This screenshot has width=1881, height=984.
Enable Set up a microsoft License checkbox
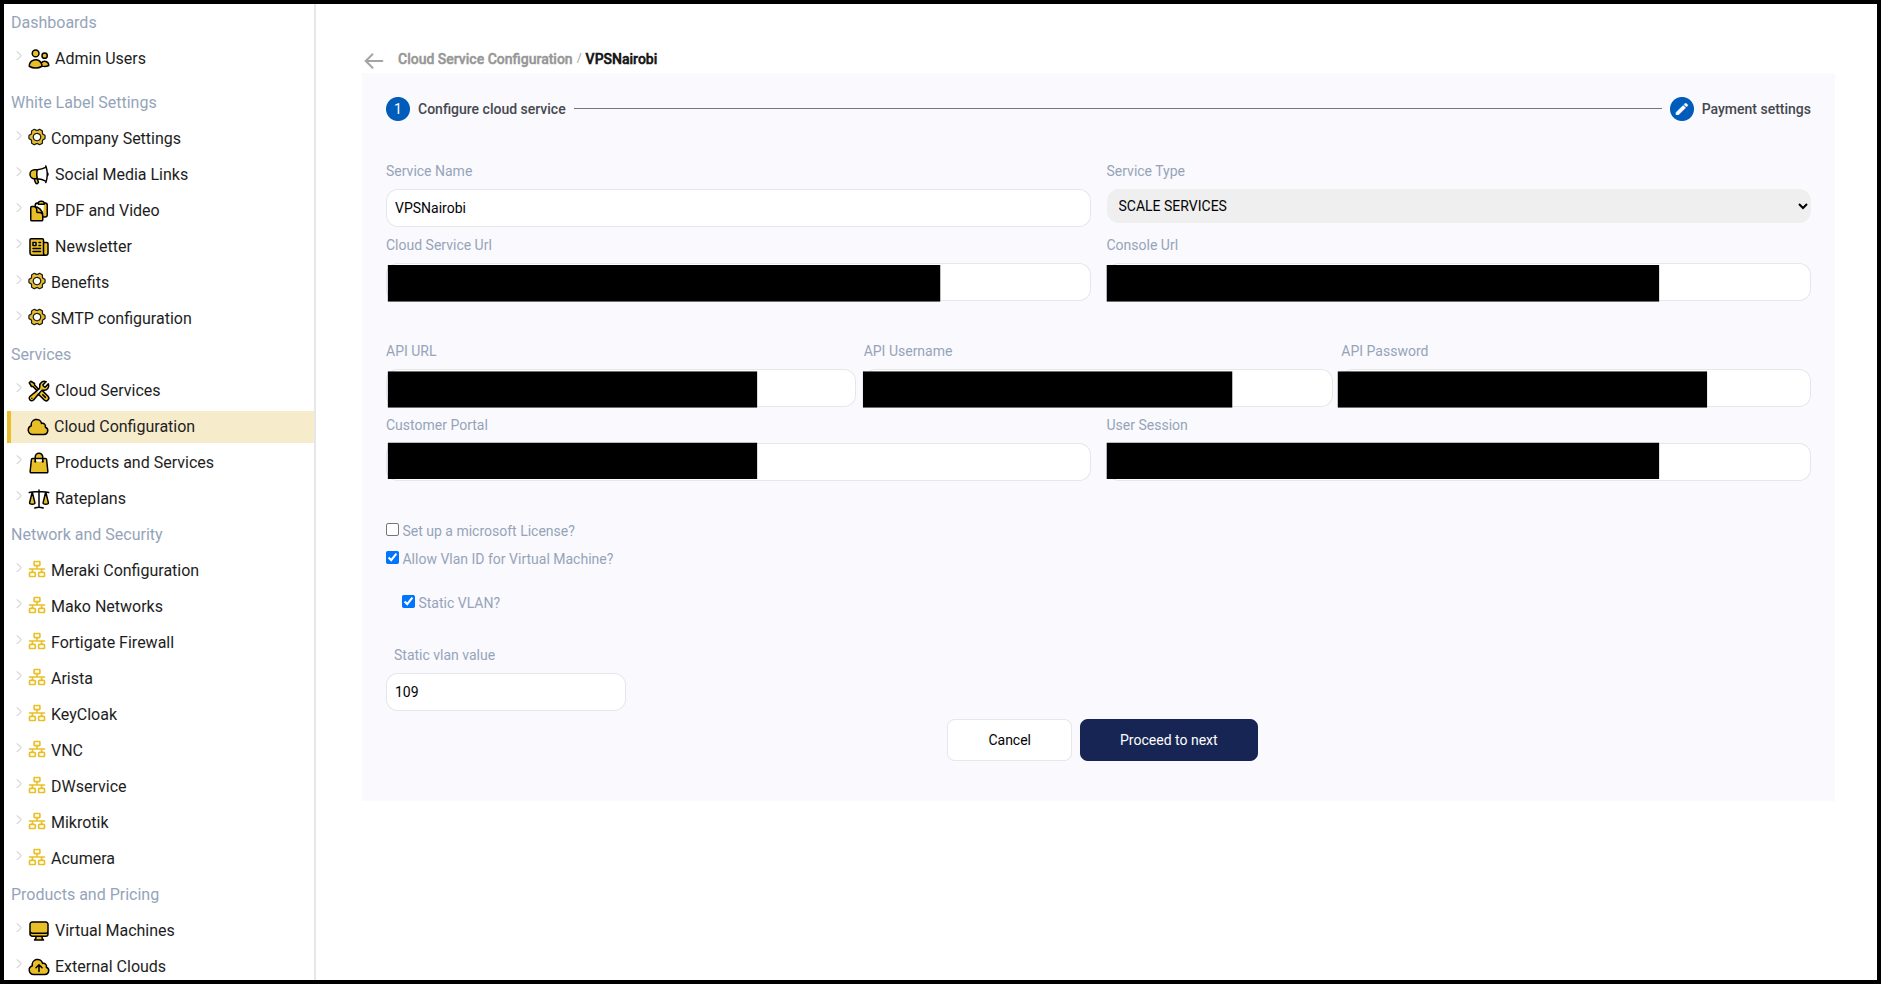(x=393, y=530)
